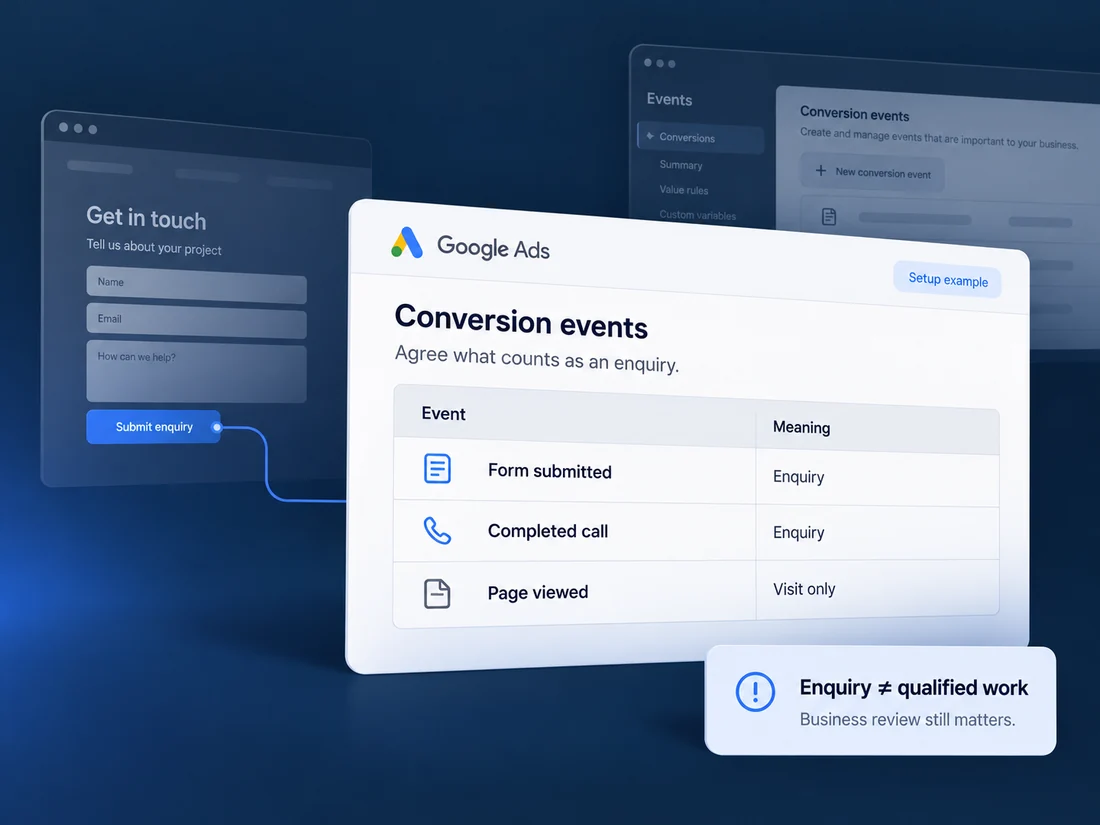
Task: Click the plus icon on New conversion event
Action: [x=820, y=170]
